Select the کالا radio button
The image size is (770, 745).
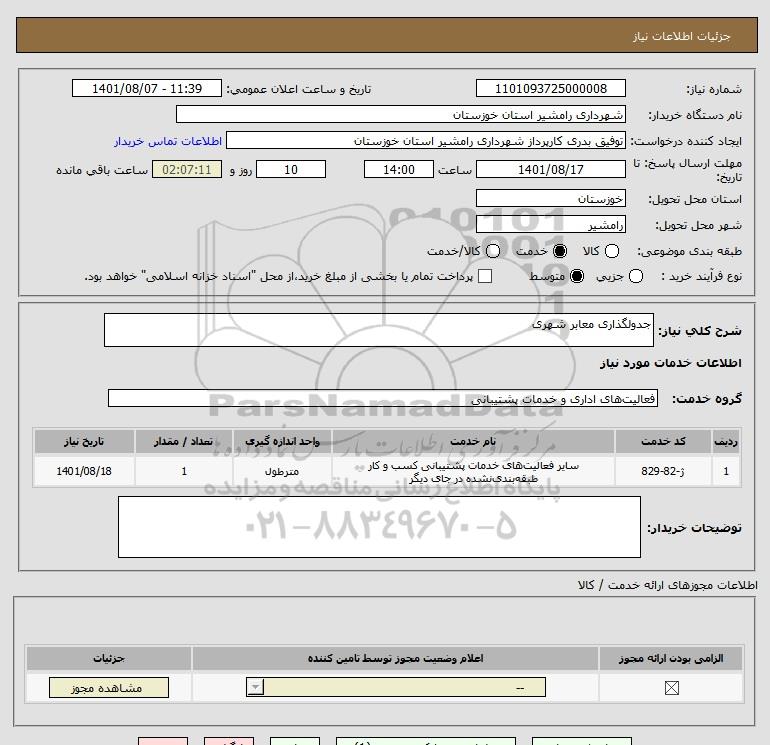click(x=611, y=251)
